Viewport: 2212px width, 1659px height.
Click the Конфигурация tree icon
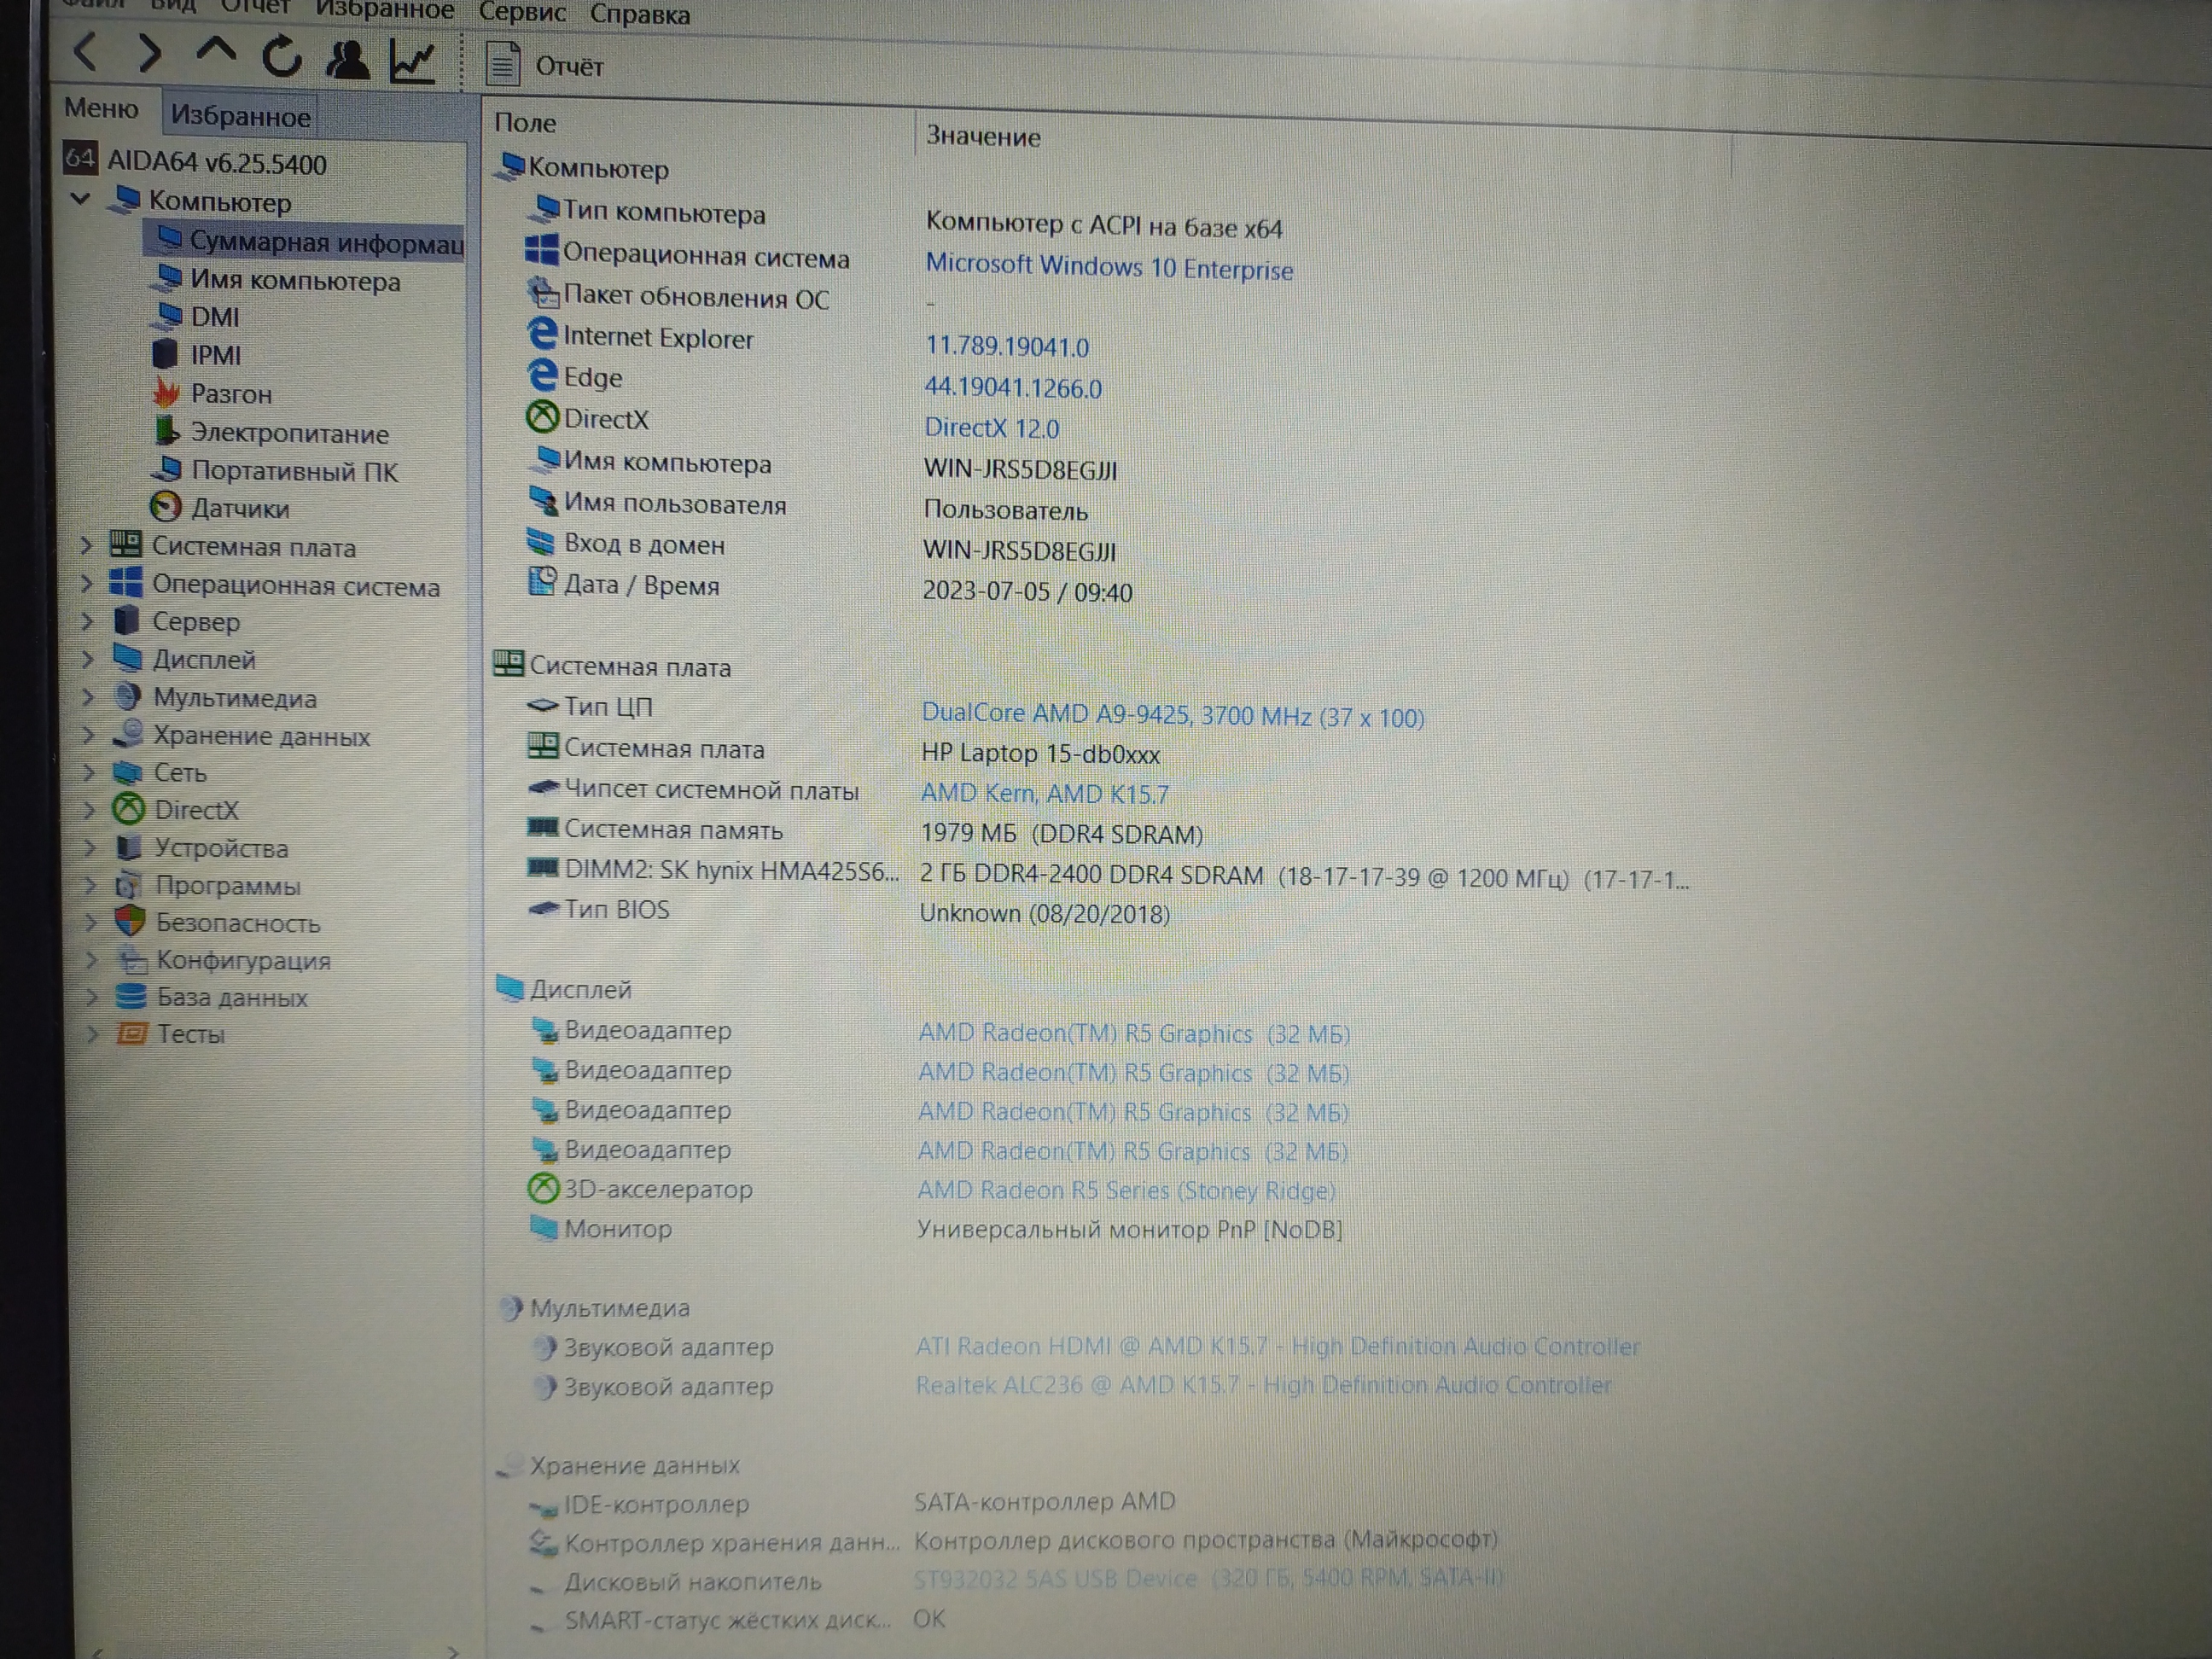(132, 960)
